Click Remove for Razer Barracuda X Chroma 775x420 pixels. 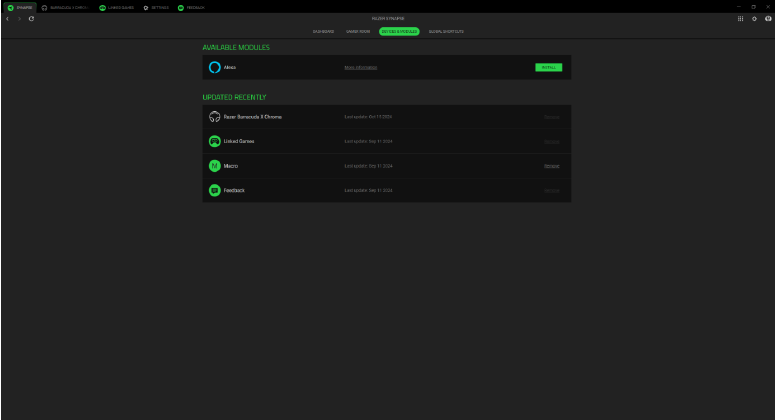click(552, 117)
